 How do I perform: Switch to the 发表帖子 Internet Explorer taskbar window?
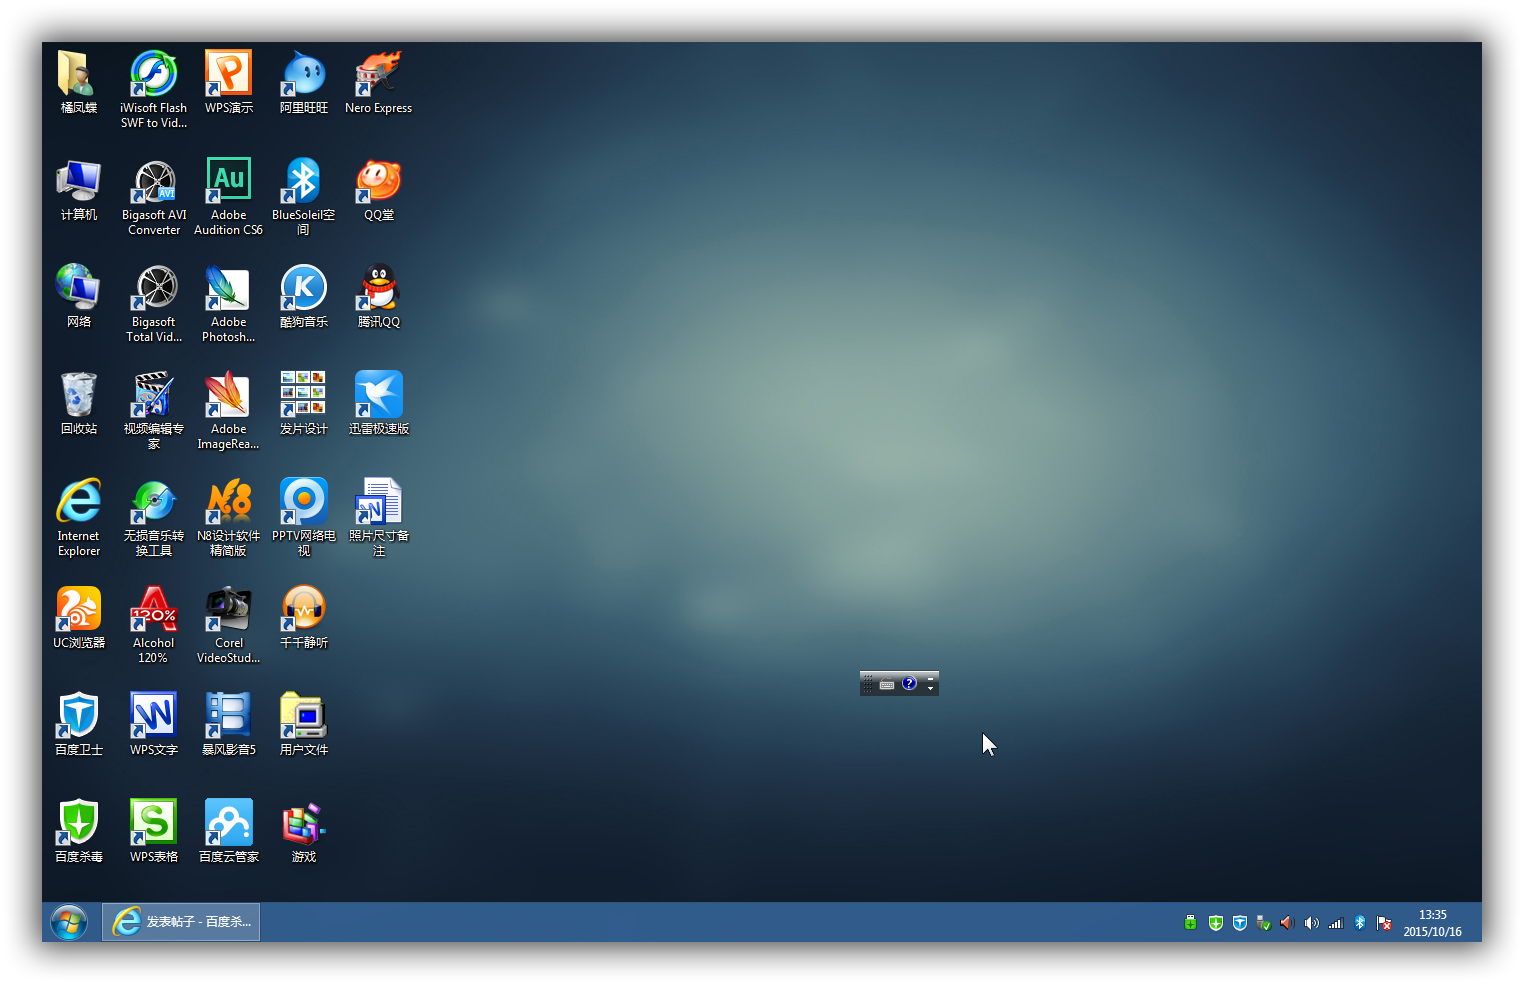click(181, 922)
